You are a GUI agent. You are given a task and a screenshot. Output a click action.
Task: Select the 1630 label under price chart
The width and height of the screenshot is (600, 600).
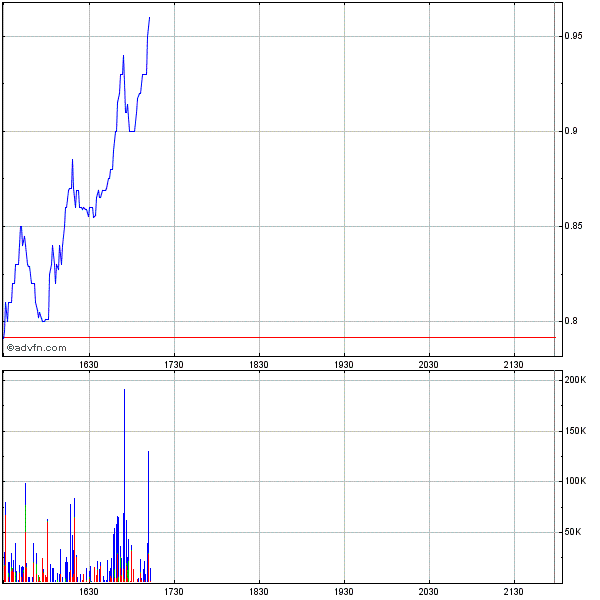tap(89, 365)
